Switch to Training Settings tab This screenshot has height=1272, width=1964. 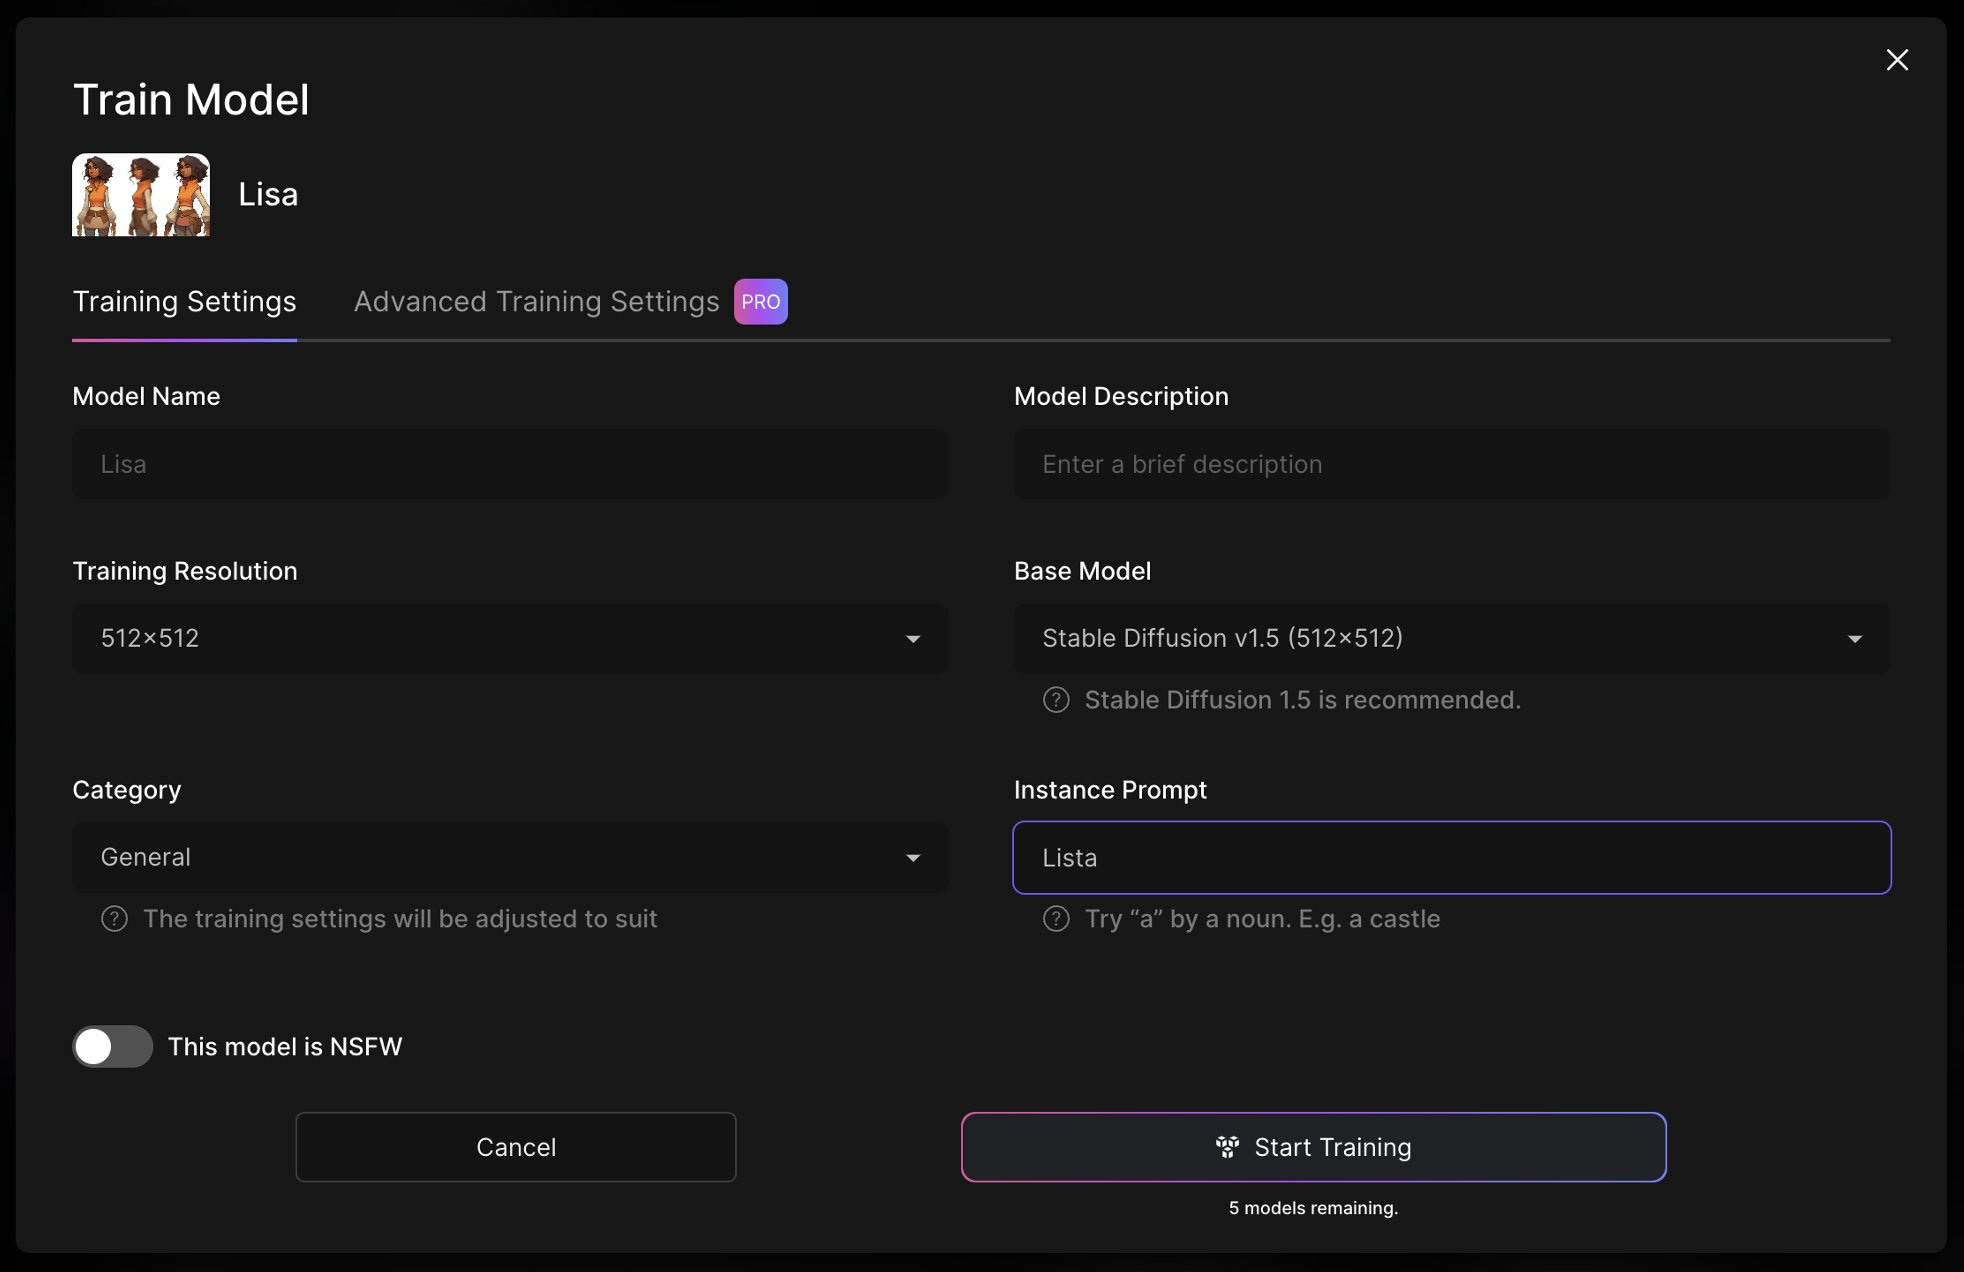tap(184, 302)
